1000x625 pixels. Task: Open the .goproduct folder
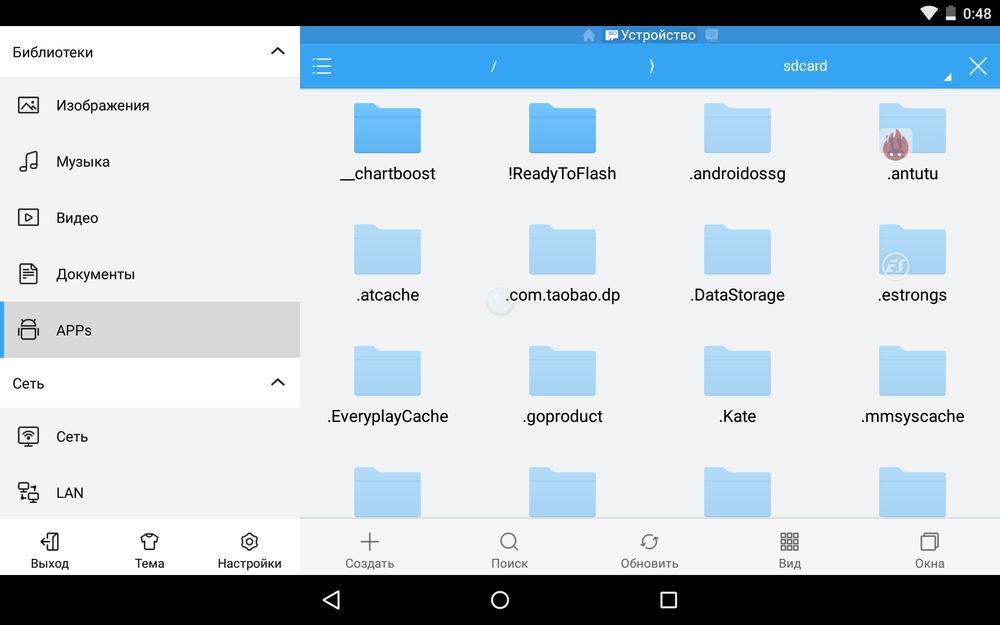pos(562,385)
